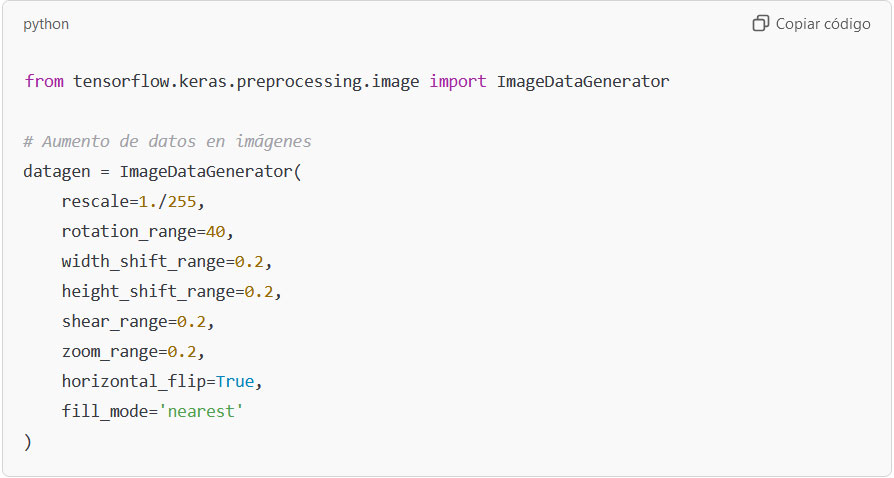Click the True value of horizontal_flip
894x478 pixels.
235,381
